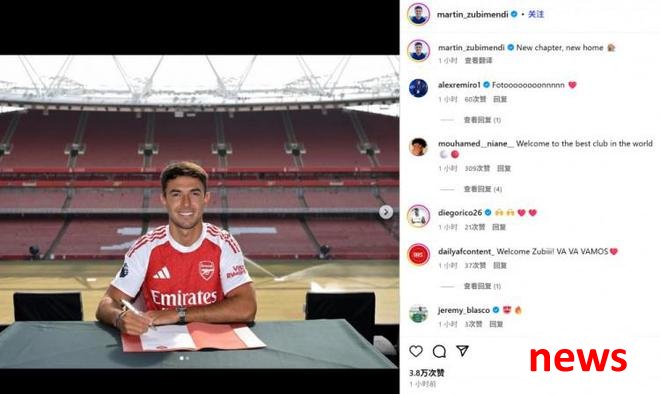
Task: Like the post with heart icon
Action: (x=416, y=351)
